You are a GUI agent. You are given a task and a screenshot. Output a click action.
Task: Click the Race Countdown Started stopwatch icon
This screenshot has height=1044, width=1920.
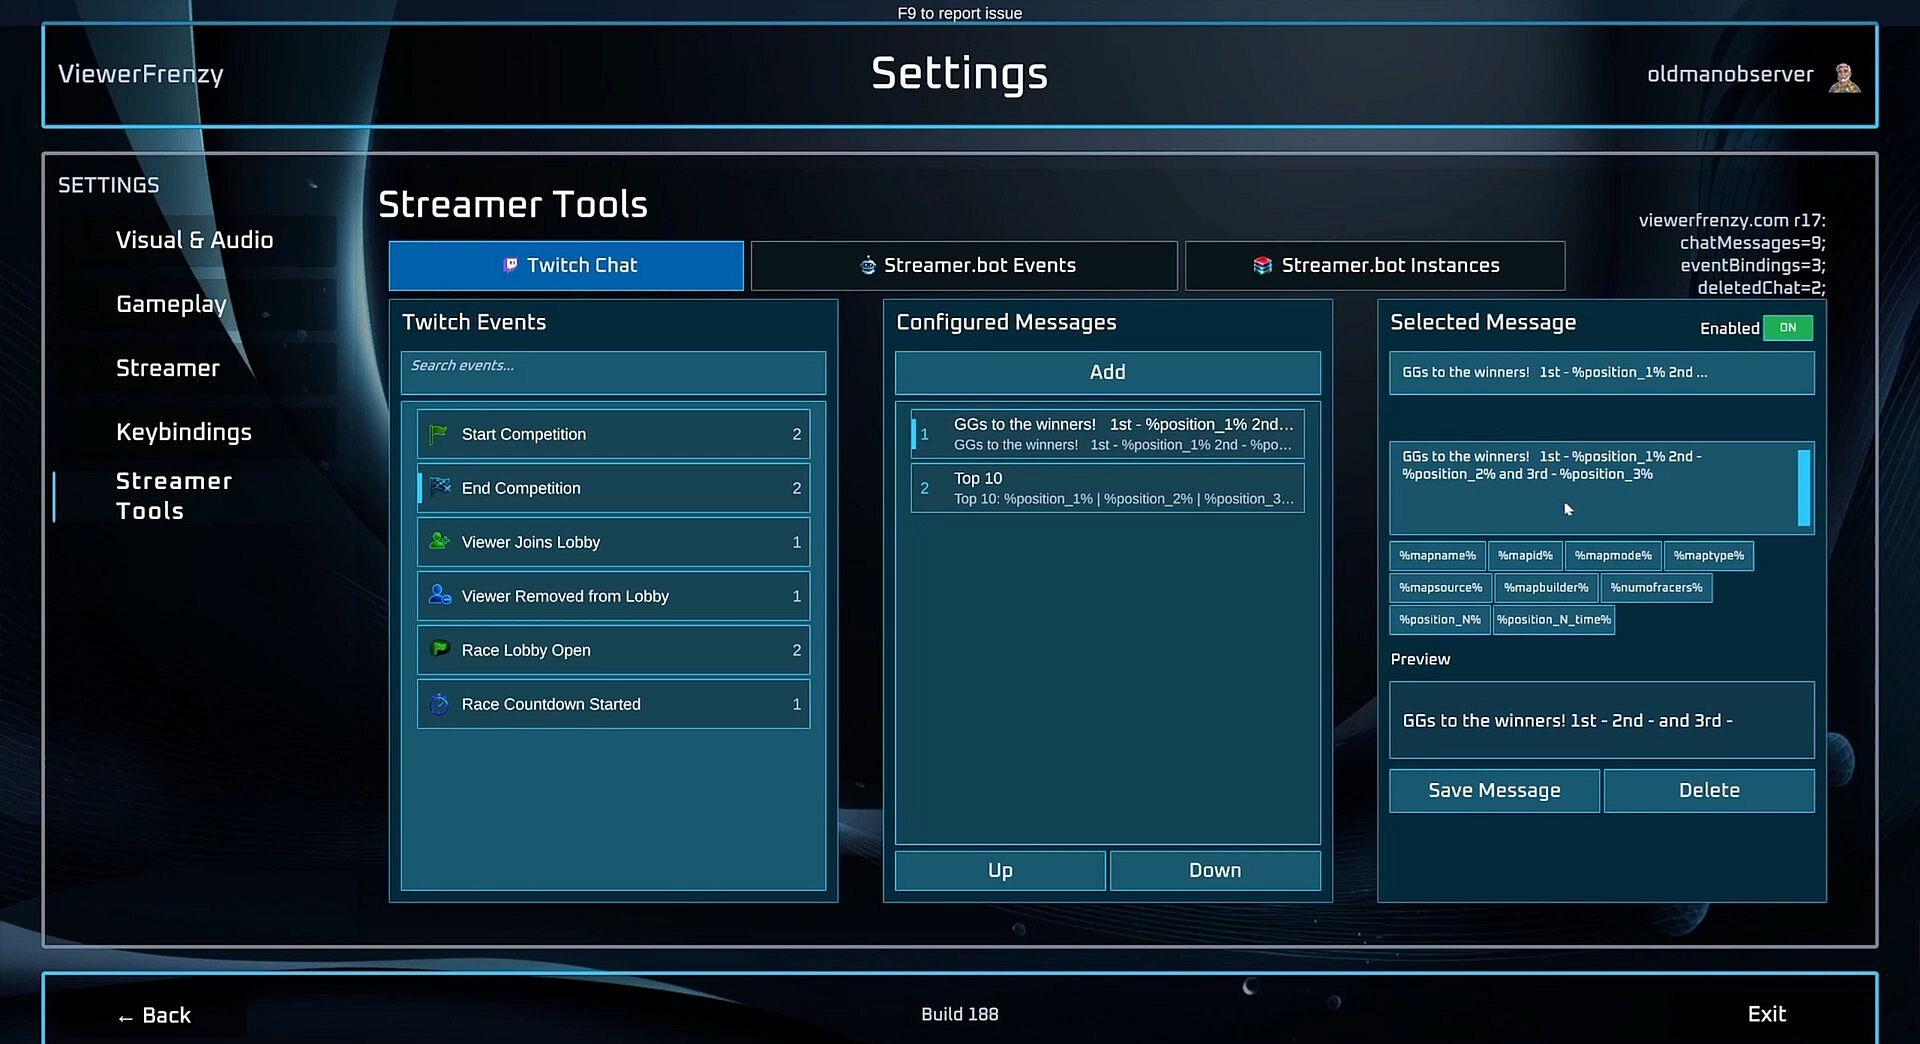pos(439,704)
